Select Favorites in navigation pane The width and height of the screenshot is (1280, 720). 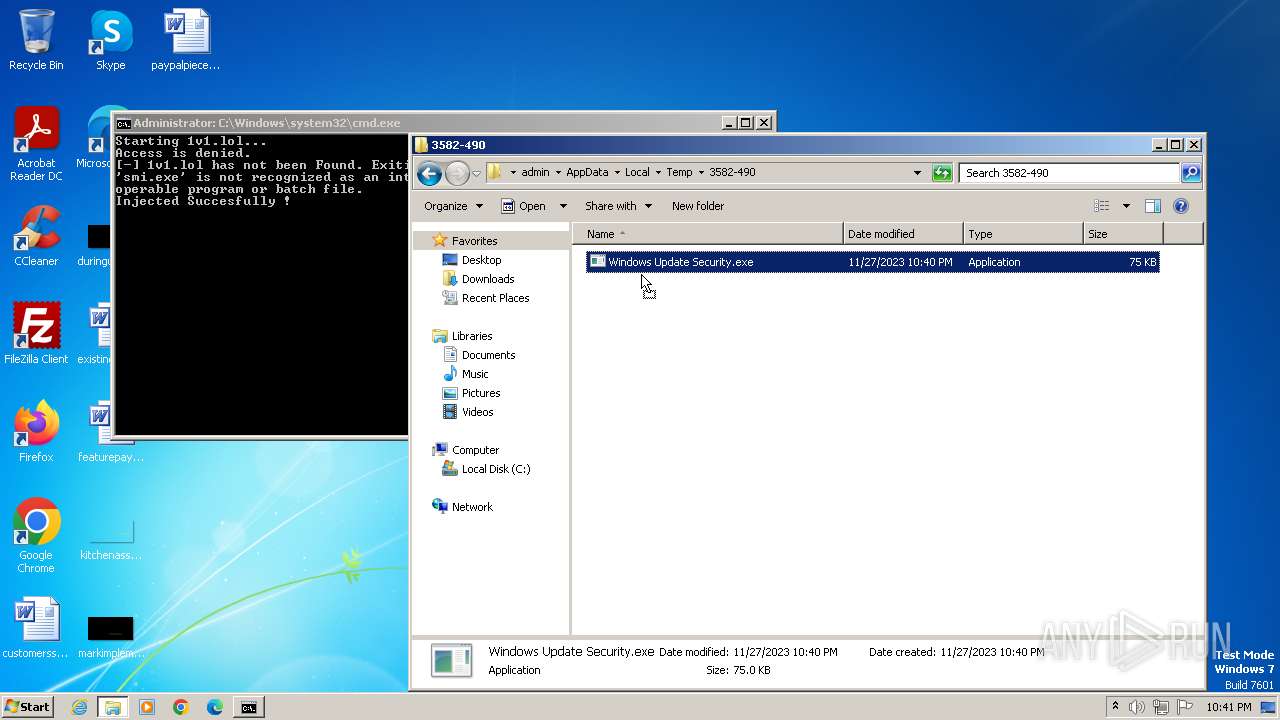(x=474, y=241)
